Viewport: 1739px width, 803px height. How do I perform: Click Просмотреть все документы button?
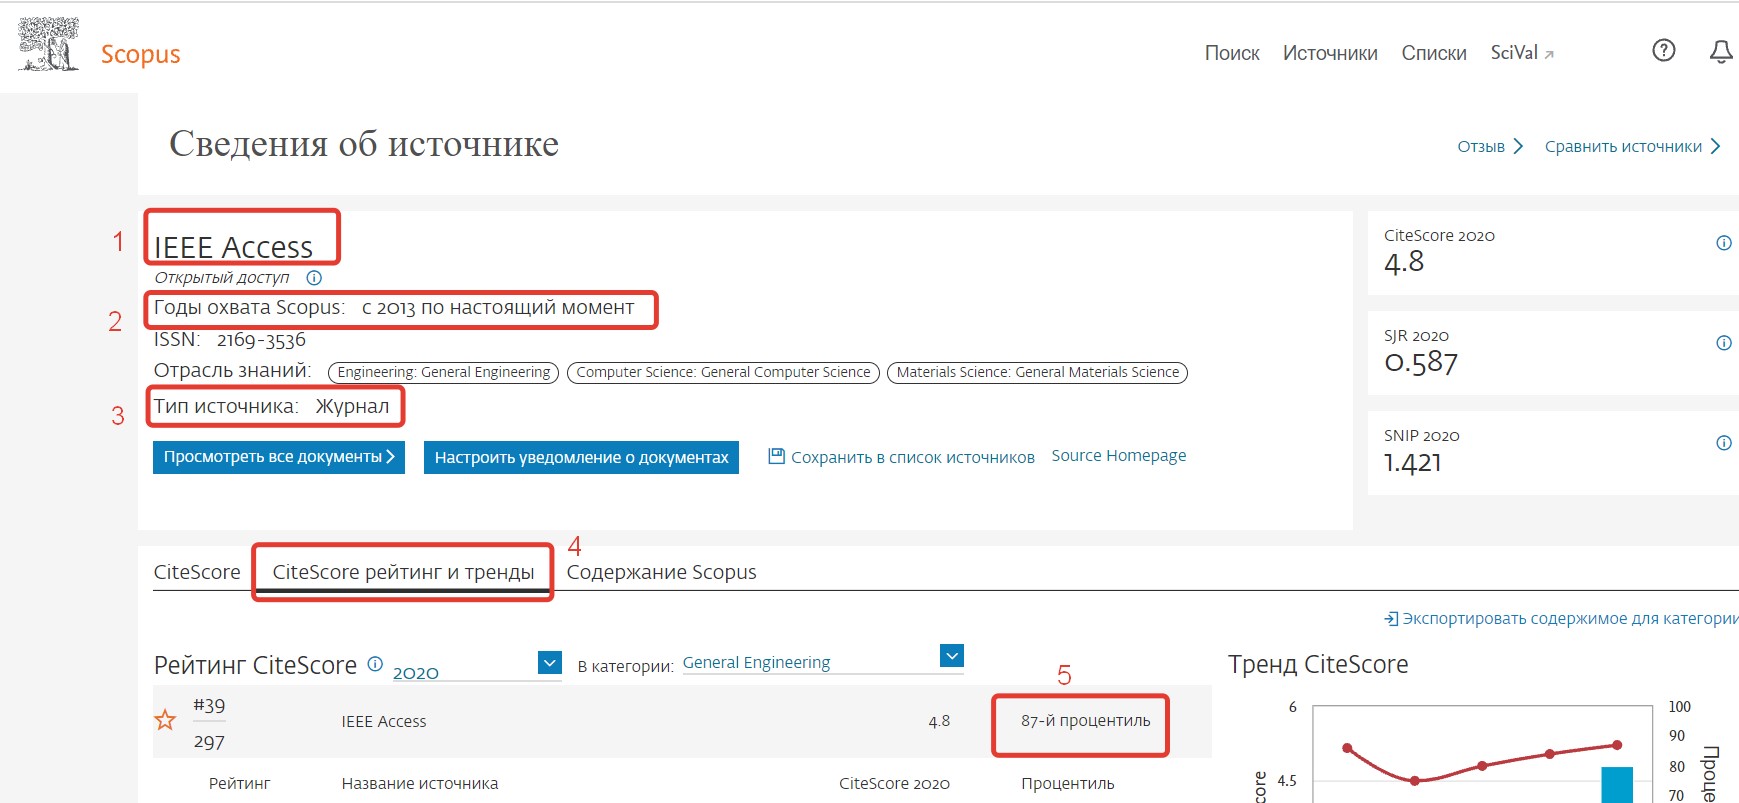[x=279, y=457]
